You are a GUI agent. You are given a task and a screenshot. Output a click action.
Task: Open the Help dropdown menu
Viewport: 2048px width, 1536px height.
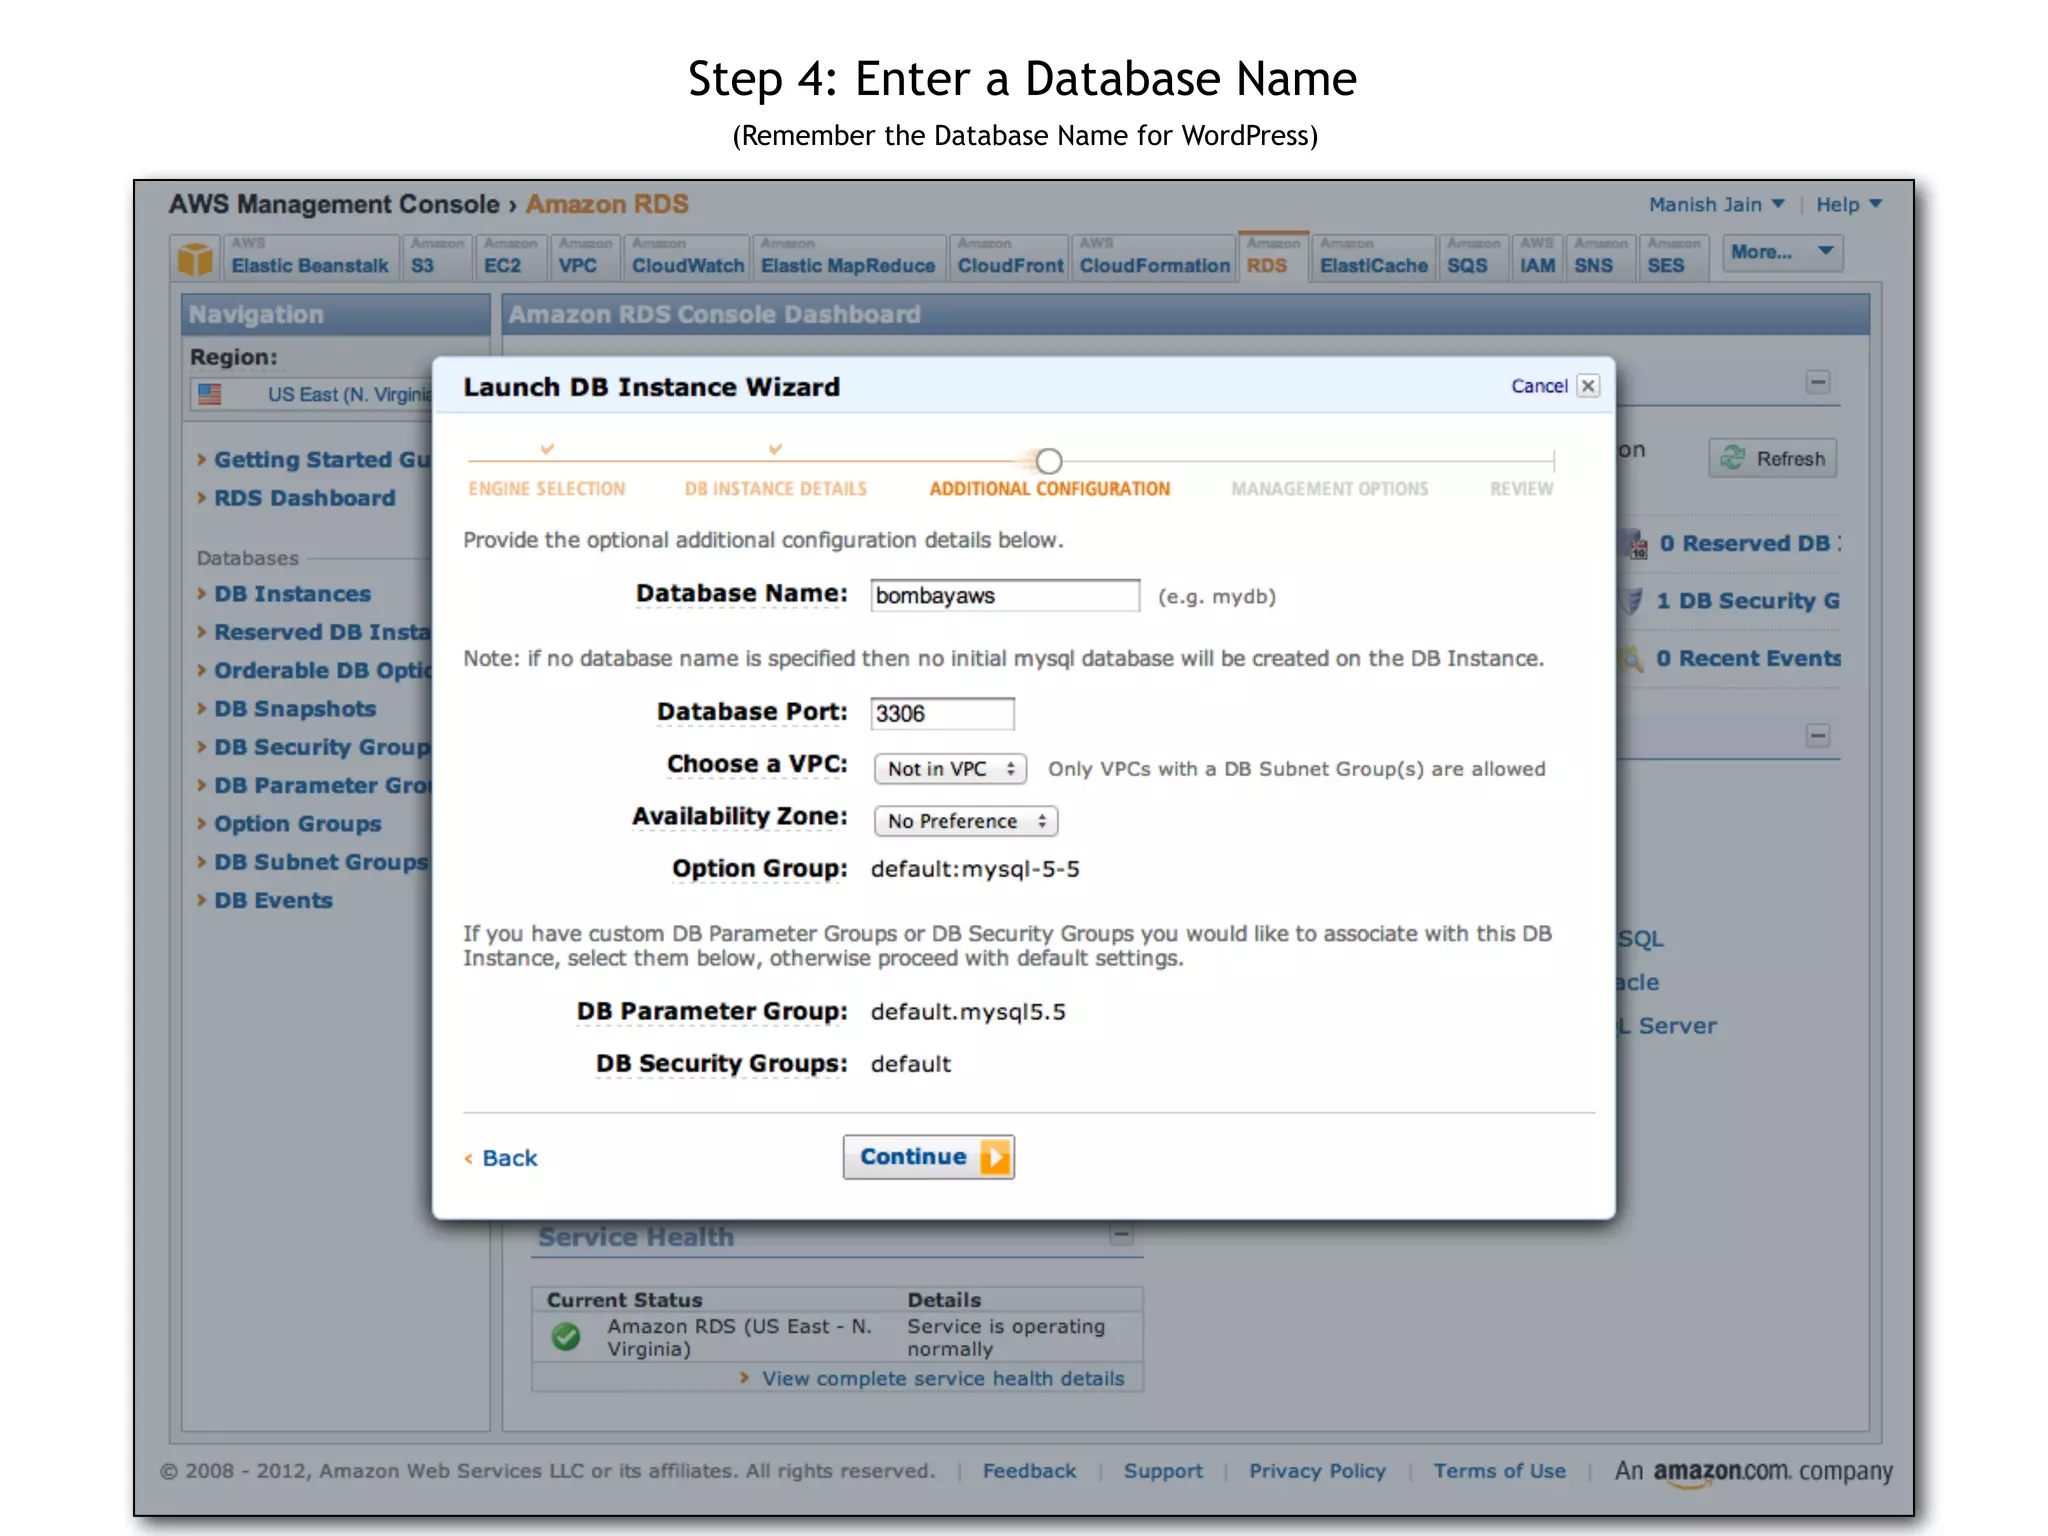point(1849,204)
